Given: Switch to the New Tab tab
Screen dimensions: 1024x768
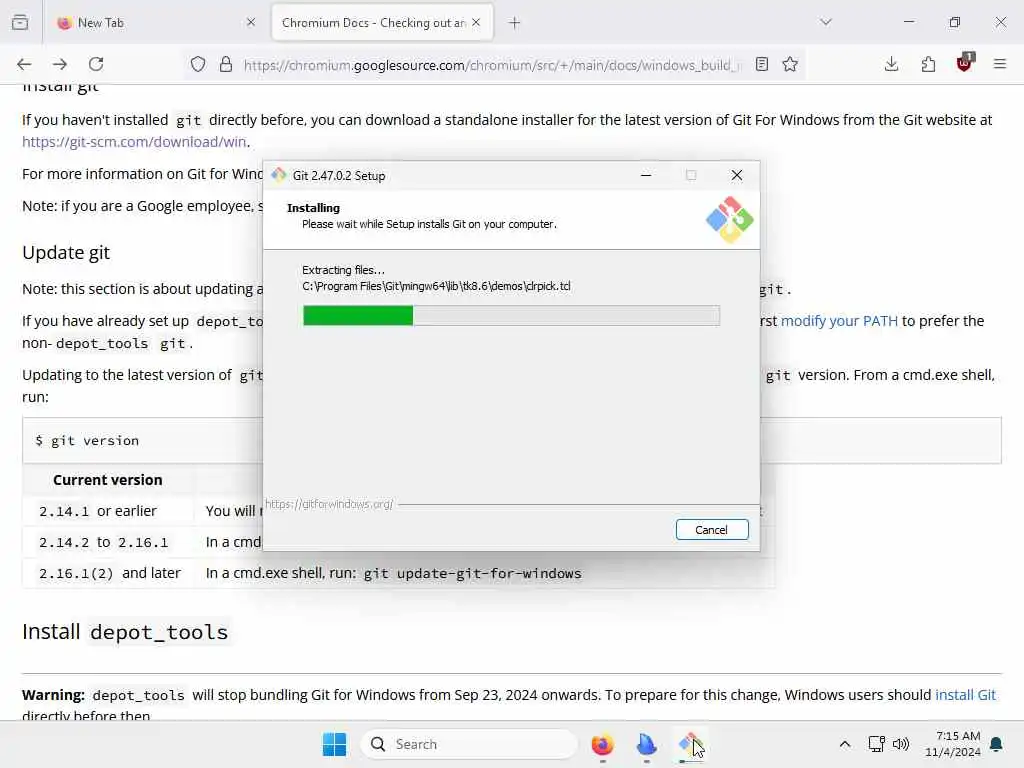Looking at the screenshot, I should [155, 22].
